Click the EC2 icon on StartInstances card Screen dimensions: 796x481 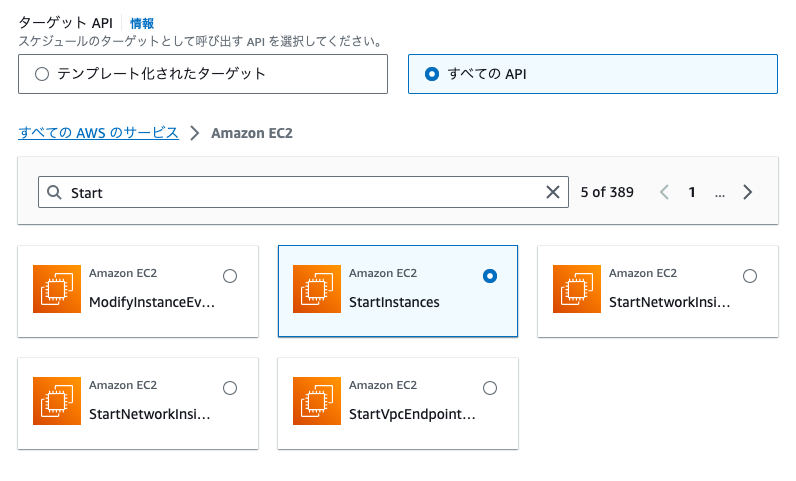[317, 289]
